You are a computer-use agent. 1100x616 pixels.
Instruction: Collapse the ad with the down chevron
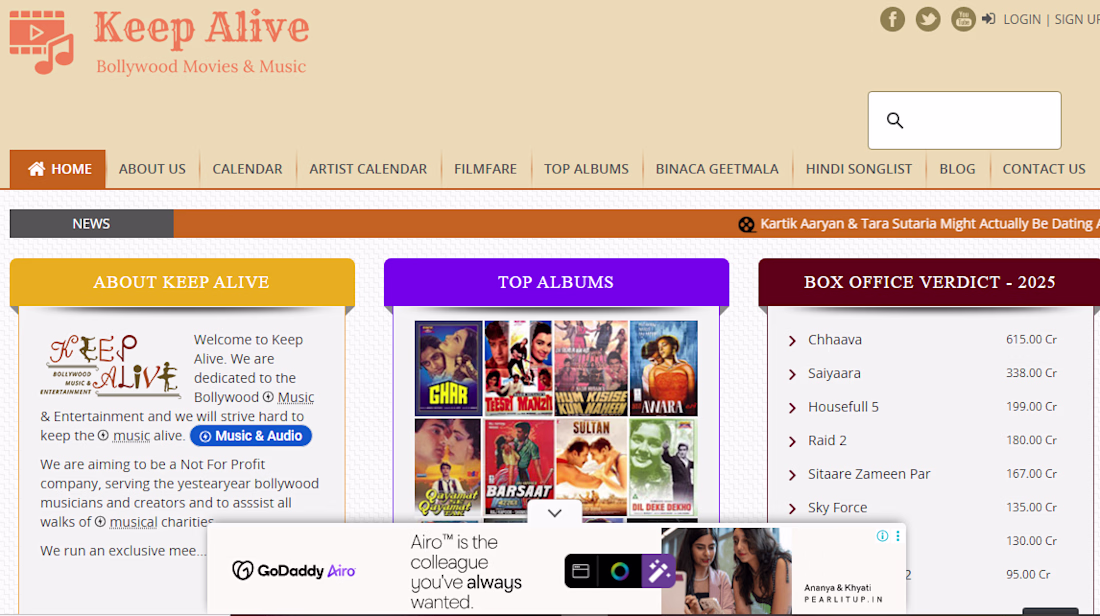pyautogui.click(x=554, y=513)
